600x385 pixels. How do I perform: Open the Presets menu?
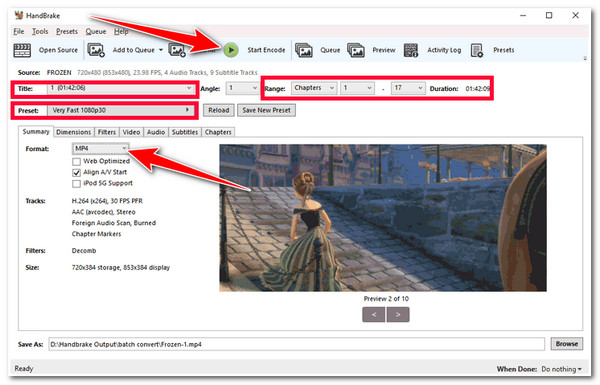click(67, 31)
